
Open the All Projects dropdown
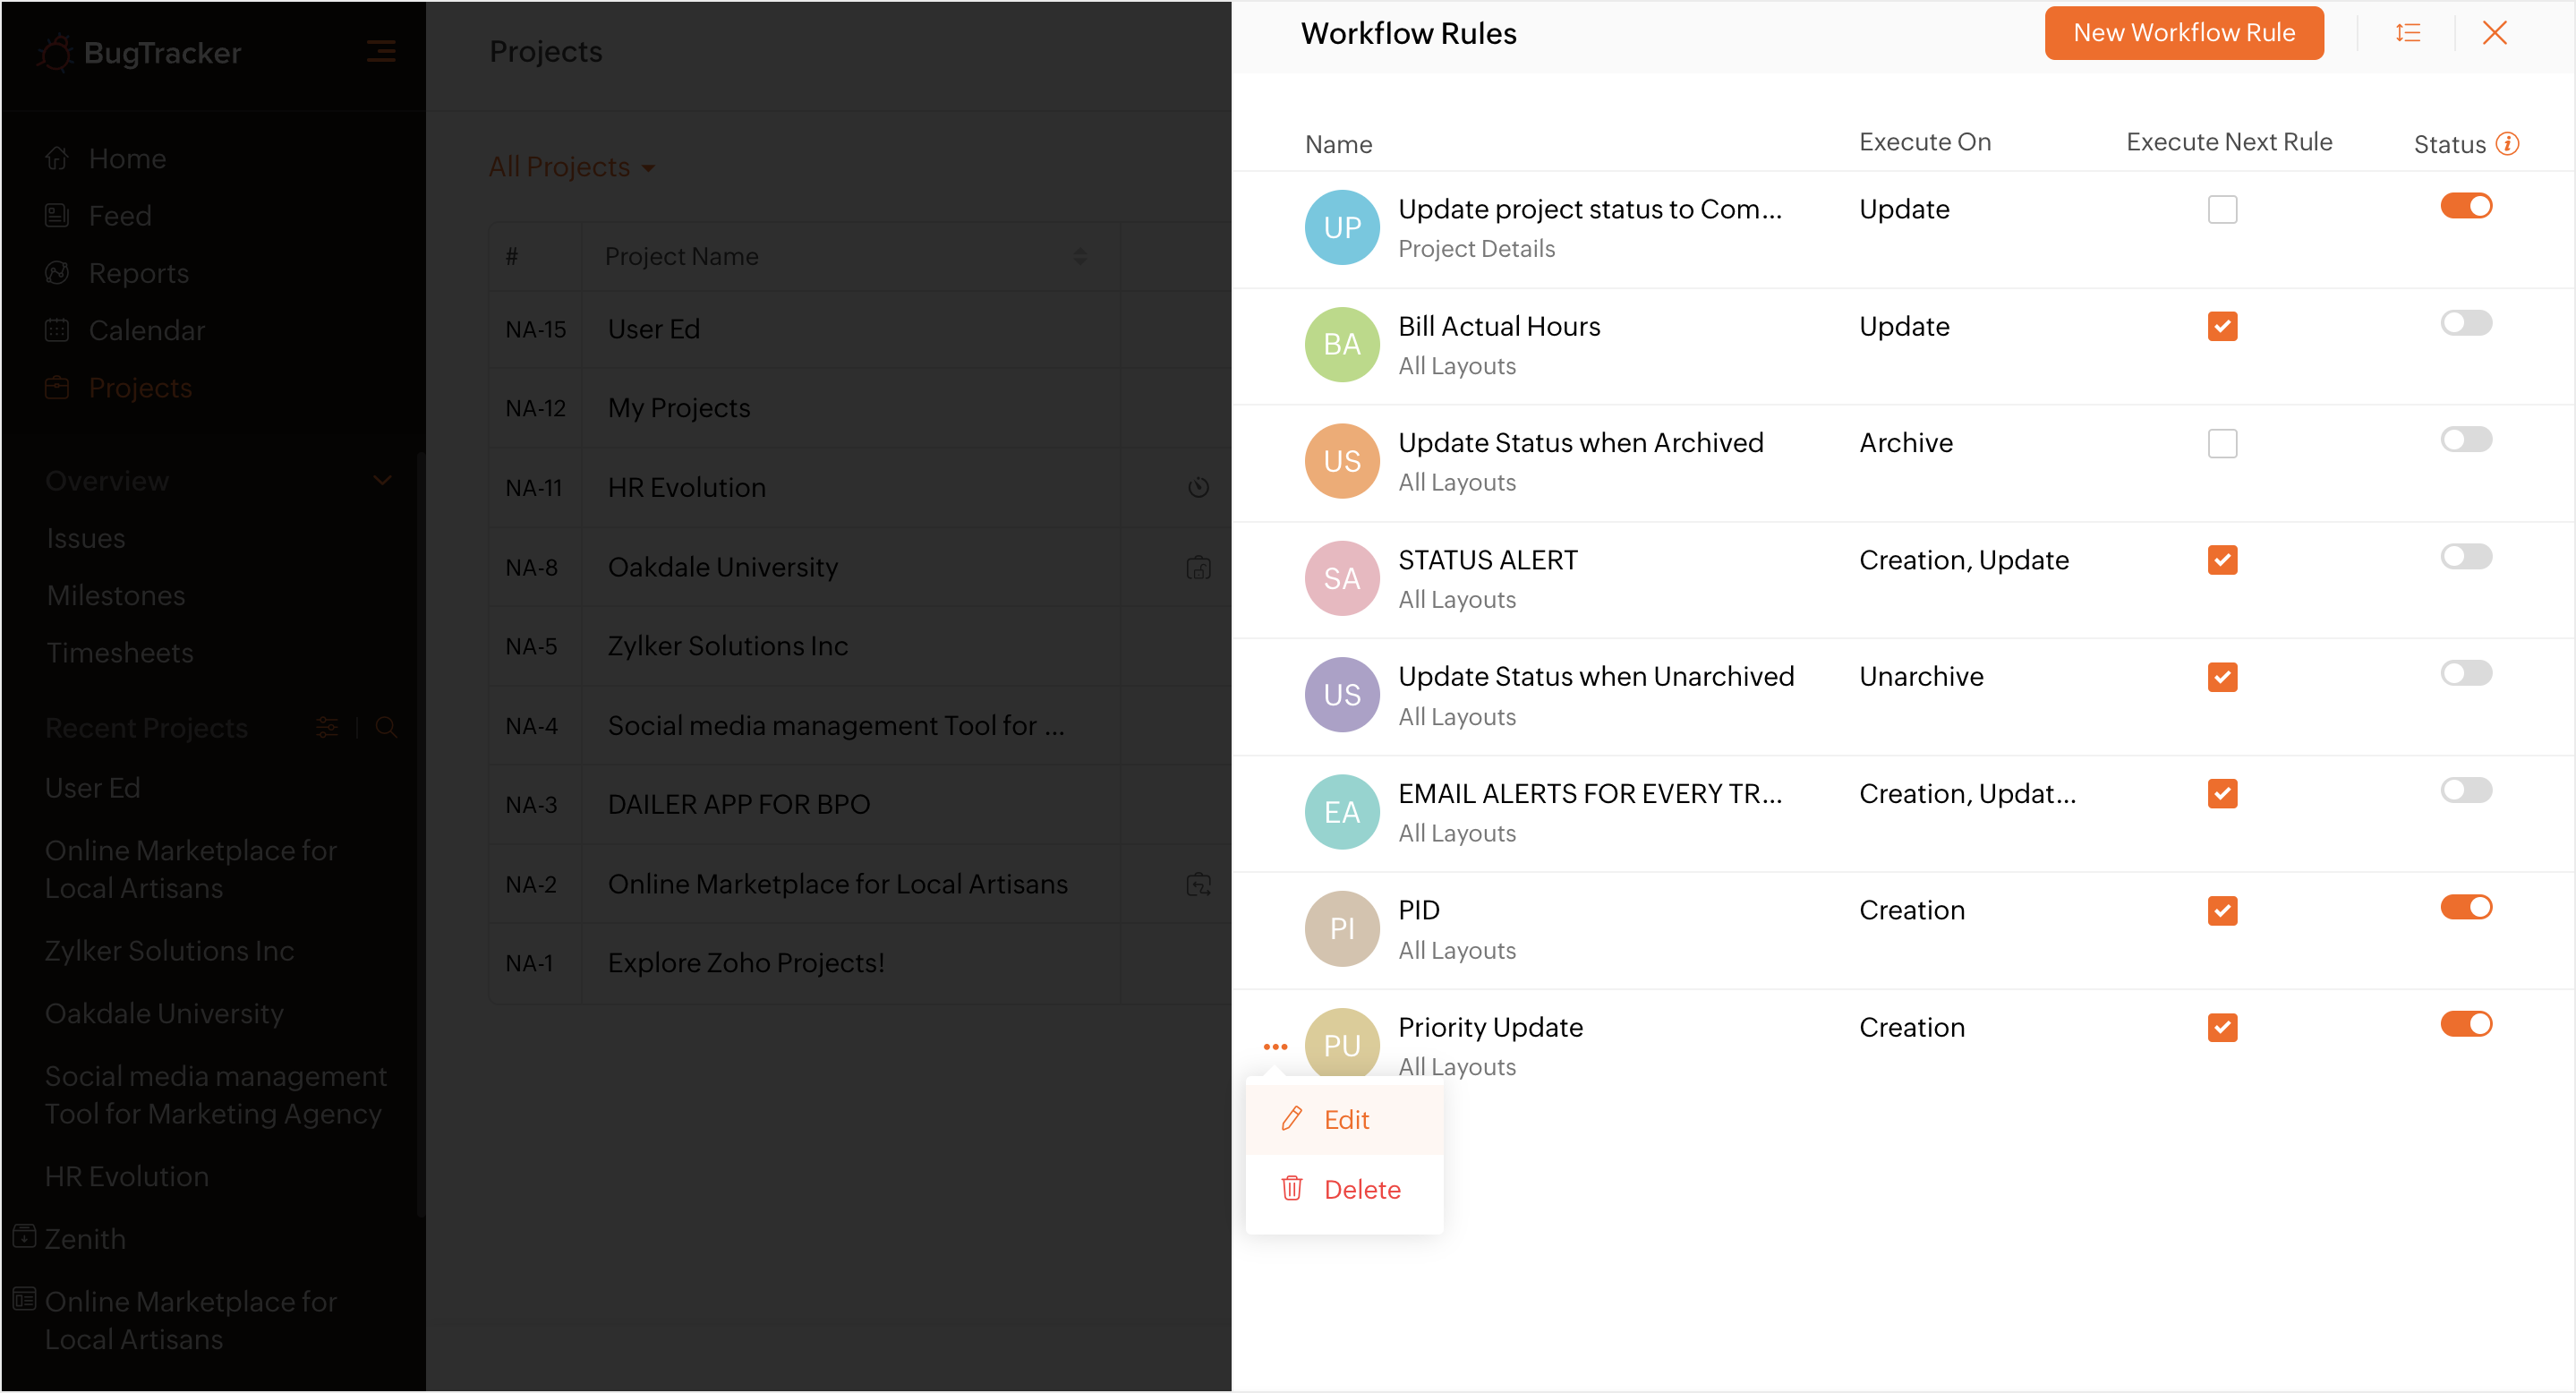571,167
